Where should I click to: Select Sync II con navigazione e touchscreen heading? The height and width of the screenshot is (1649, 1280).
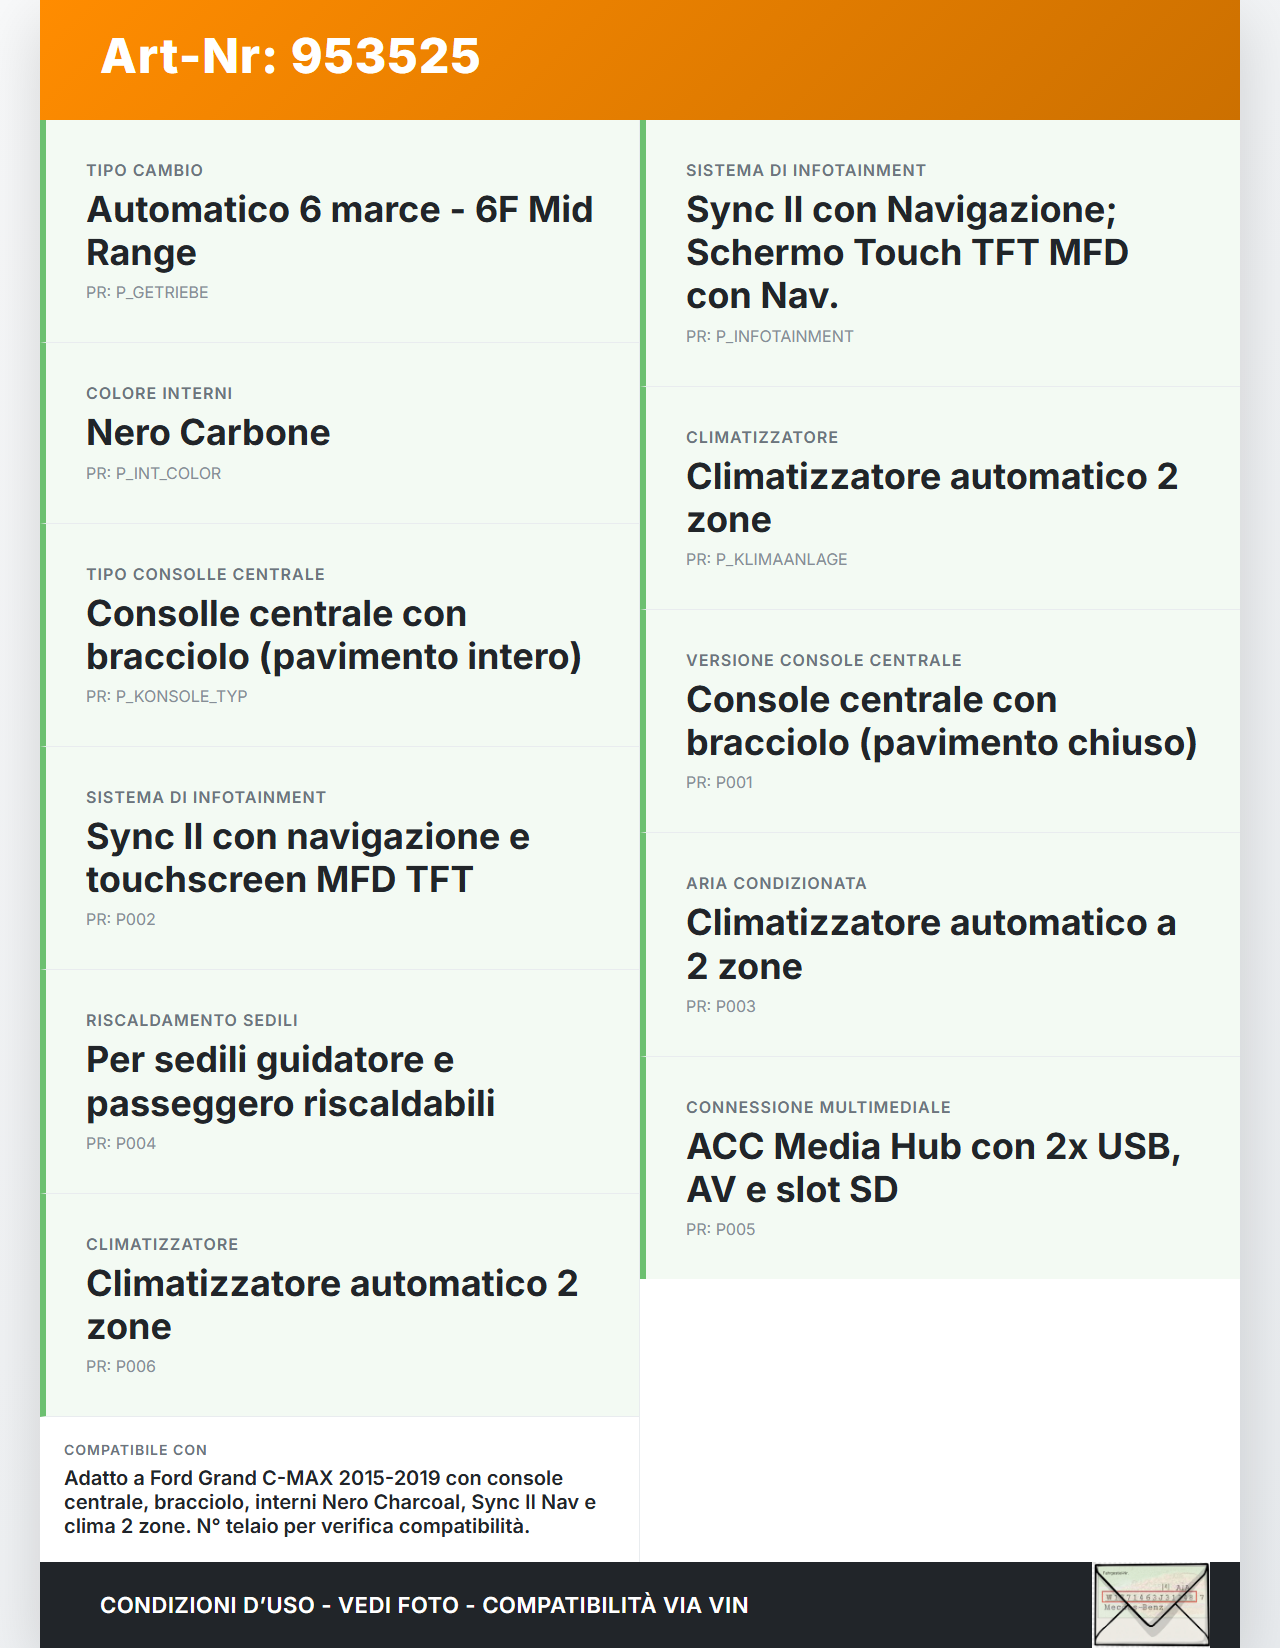coord(307,858)
